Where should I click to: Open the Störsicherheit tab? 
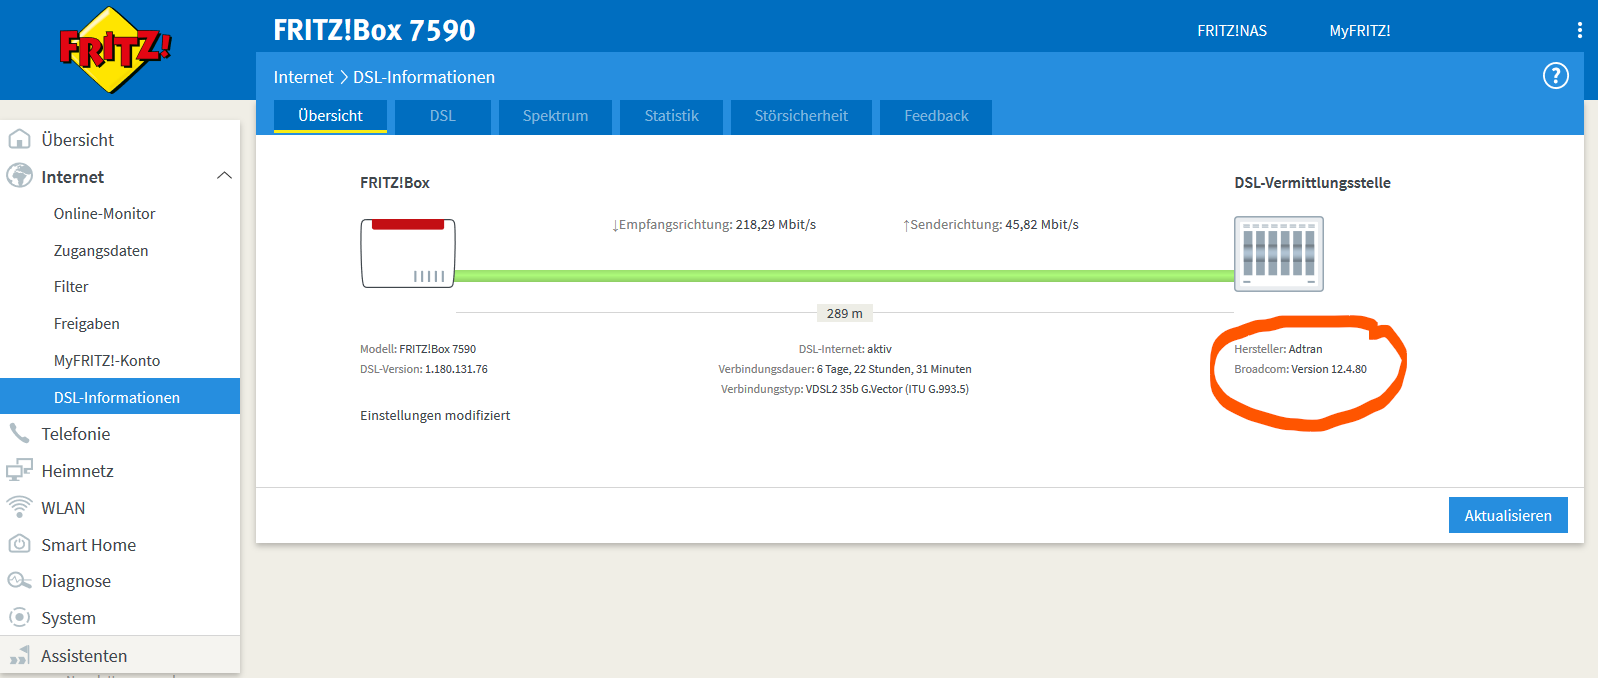click(801, 116)
